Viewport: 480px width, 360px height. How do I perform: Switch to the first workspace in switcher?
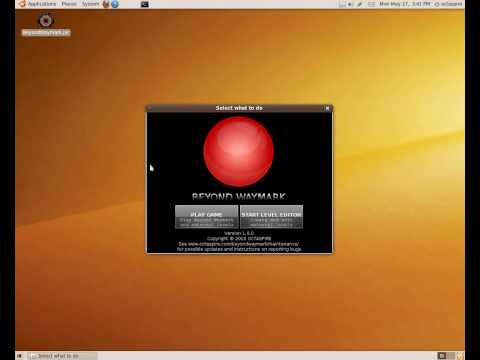point(442,356)
